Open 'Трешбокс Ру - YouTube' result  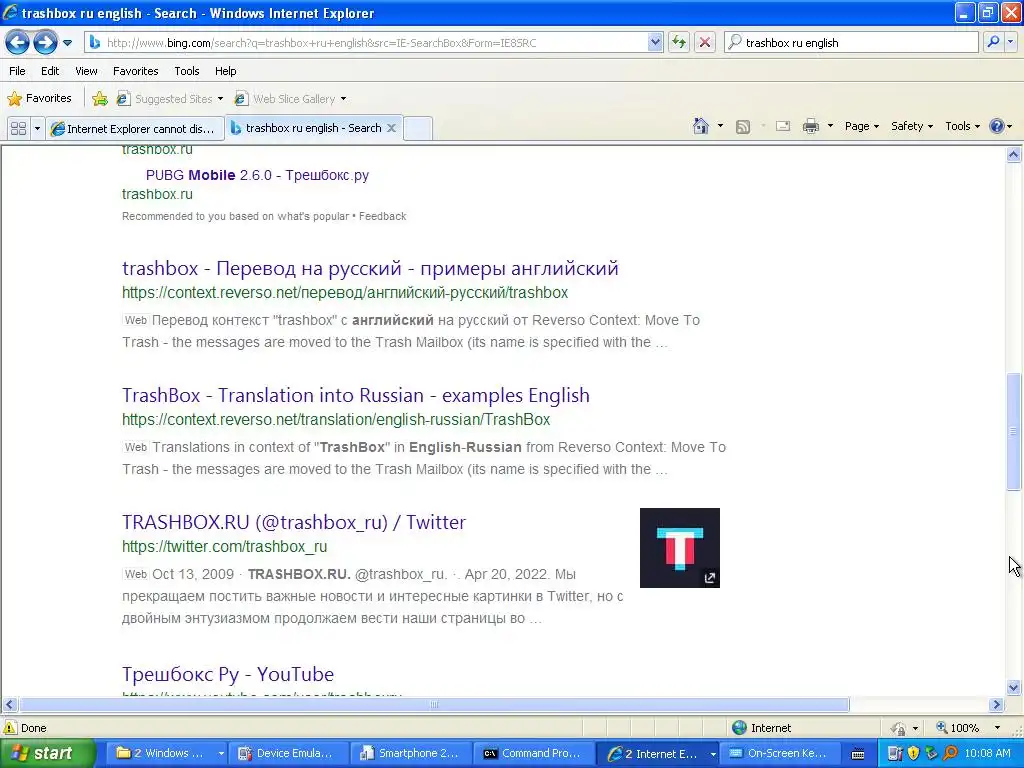click(228, 674)
